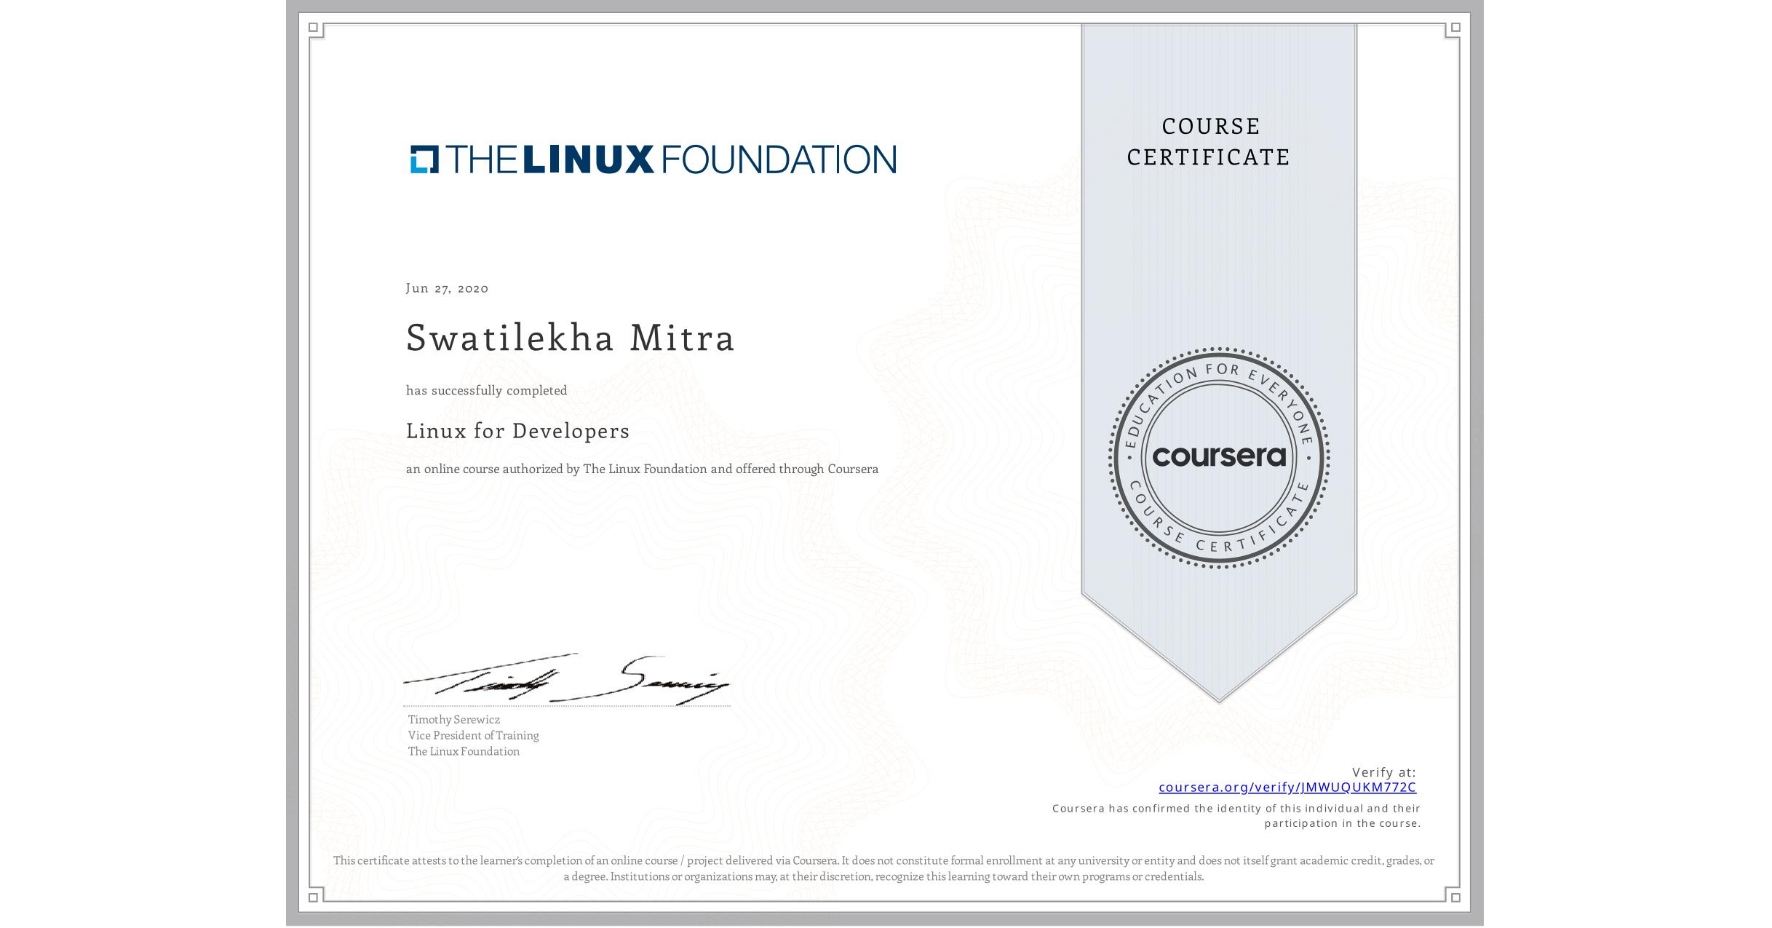This screenshot has height=928, width=1772.
Task: Open the coursera.org/verify/JMWUQUKM772C link
Action: (1288, 787)
